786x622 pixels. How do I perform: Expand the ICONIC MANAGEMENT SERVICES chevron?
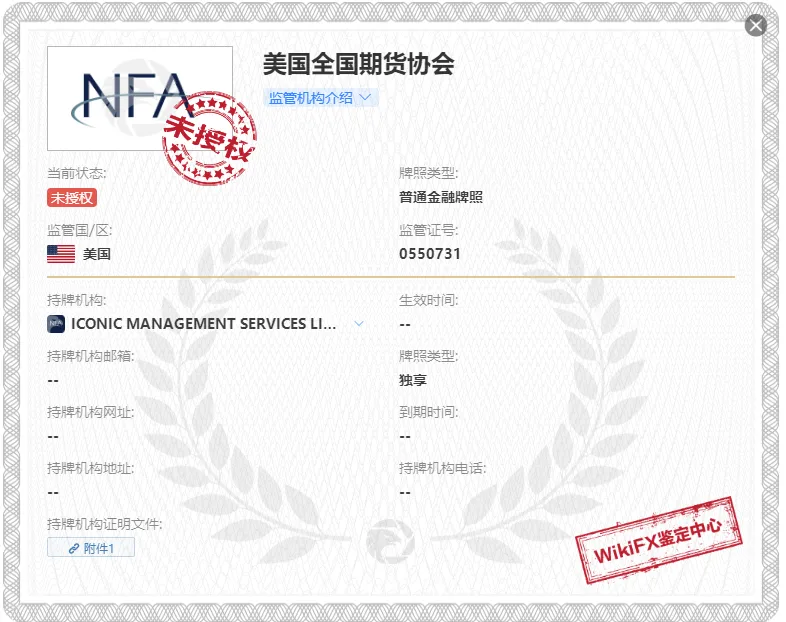point(359,324)
